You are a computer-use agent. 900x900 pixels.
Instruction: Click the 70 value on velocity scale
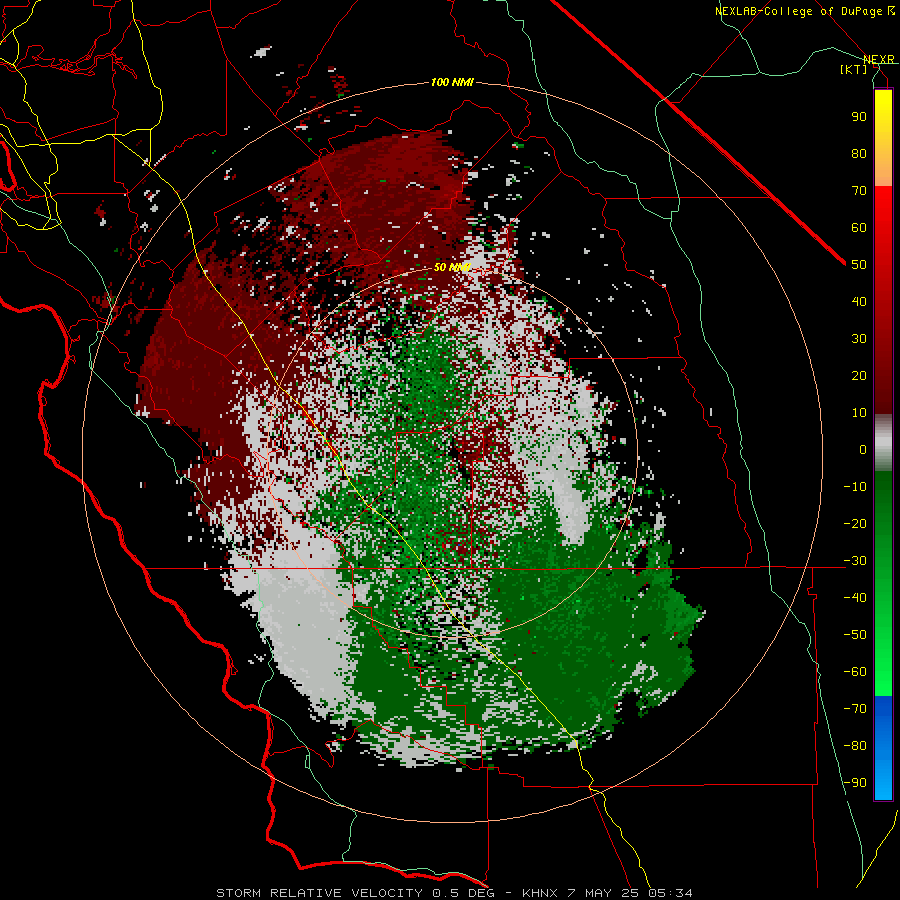(859, 191)
